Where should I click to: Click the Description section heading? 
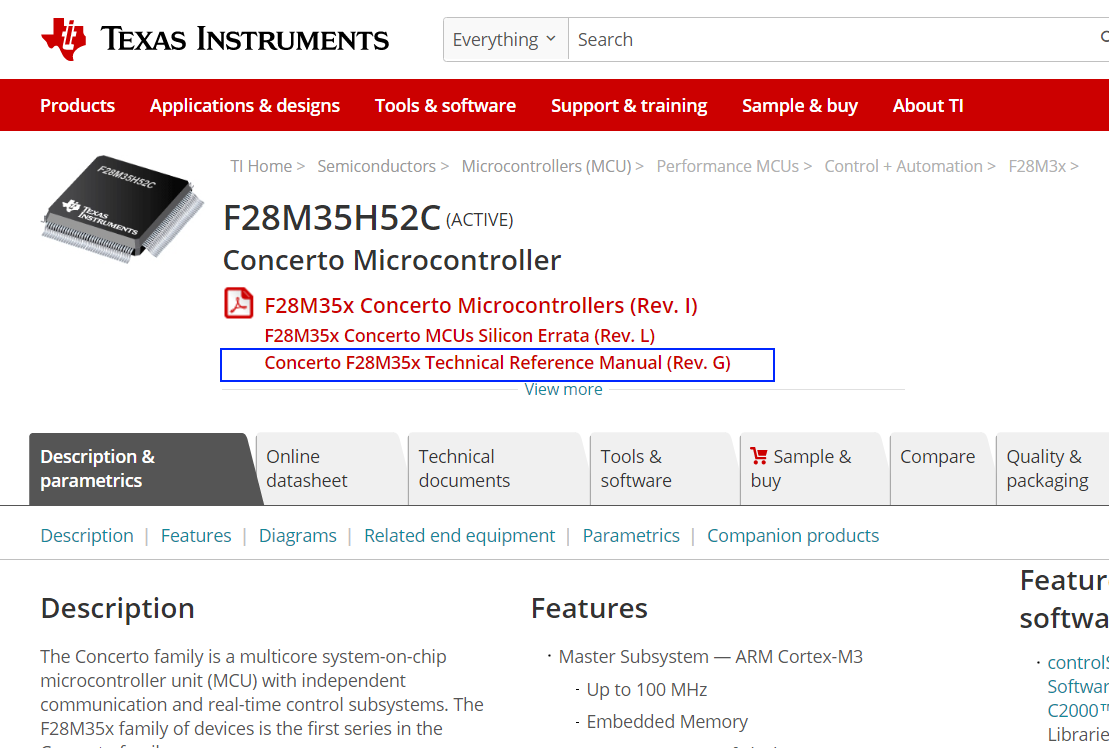(117, 609)
